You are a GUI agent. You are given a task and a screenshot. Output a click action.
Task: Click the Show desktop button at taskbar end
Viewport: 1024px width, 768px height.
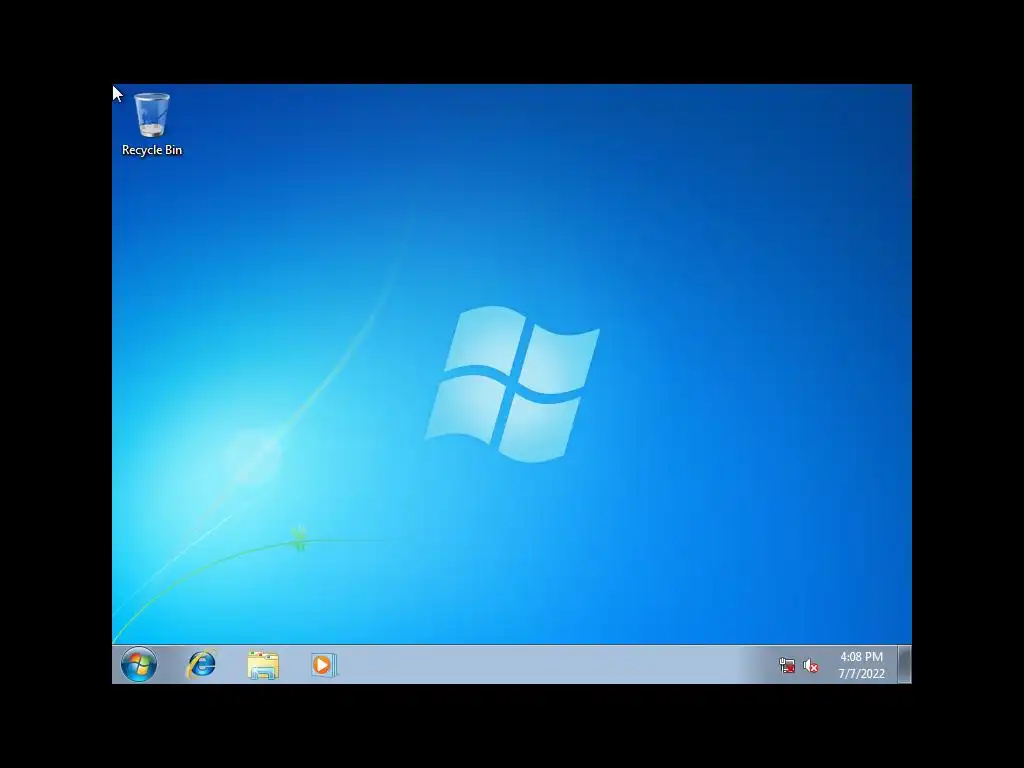click(904, 665)
